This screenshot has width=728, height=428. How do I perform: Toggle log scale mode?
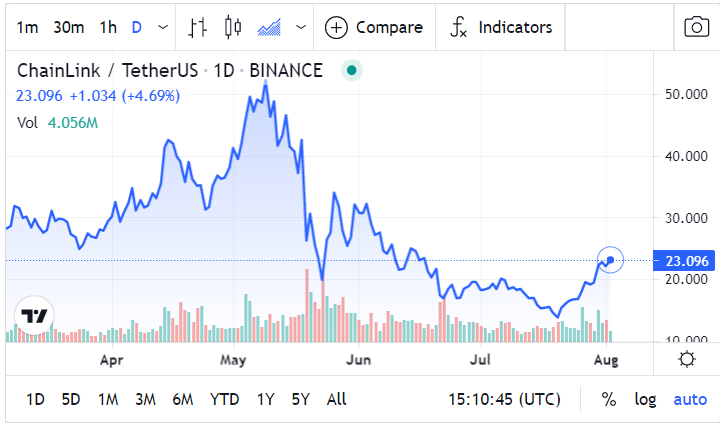[x=645, y=399]
